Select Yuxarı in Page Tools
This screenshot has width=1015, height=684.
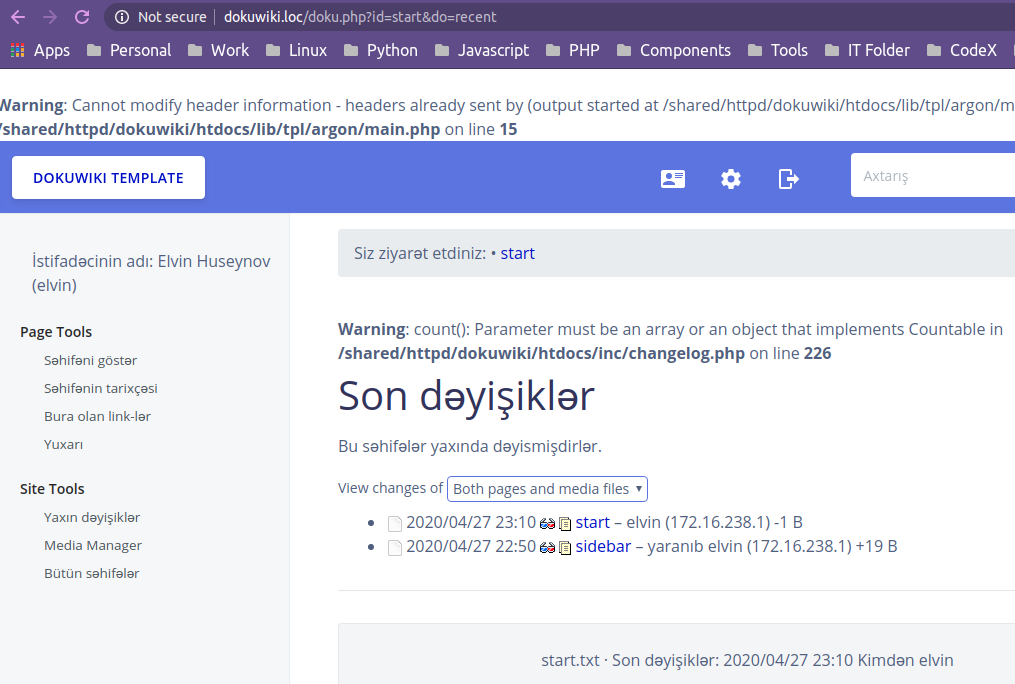pyautogui.click(x=63, y=445)
